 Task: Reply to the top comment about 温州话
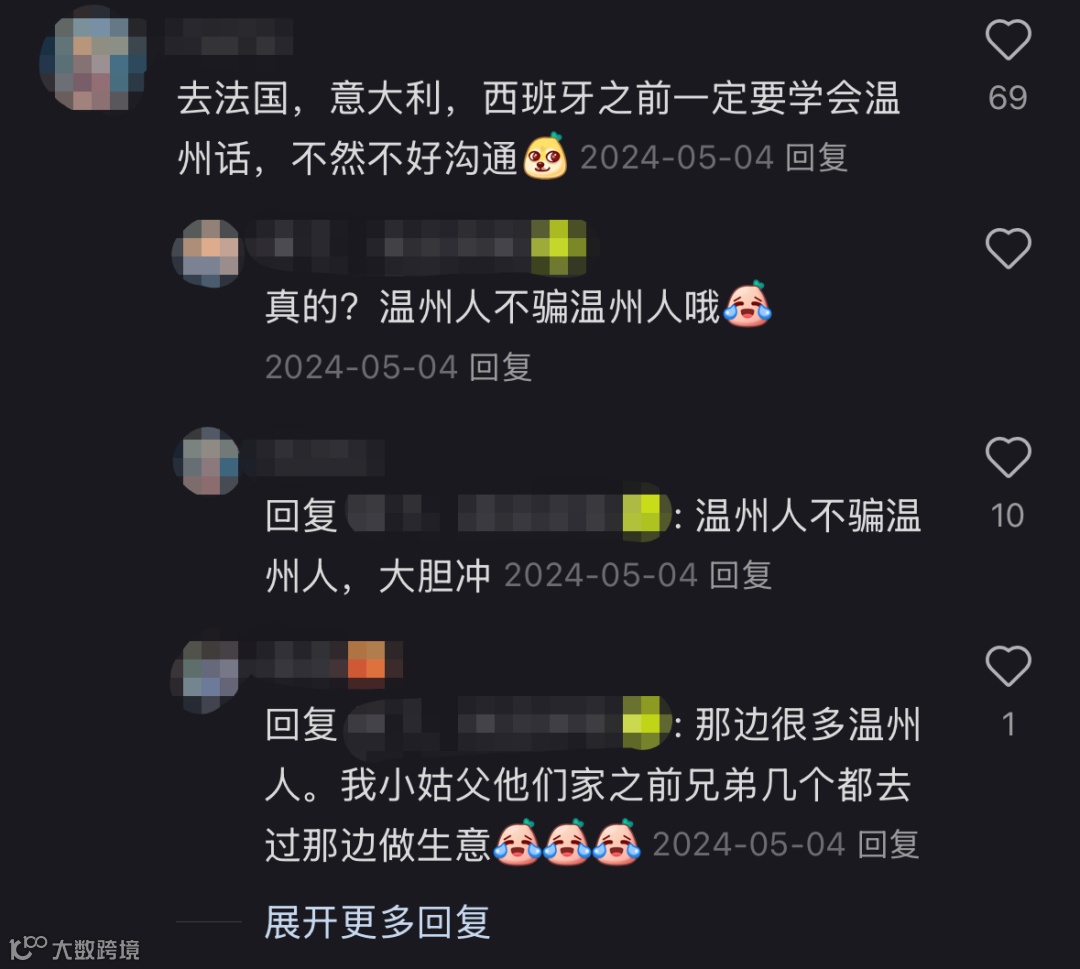pyautogui.click(x=816, y=158)
